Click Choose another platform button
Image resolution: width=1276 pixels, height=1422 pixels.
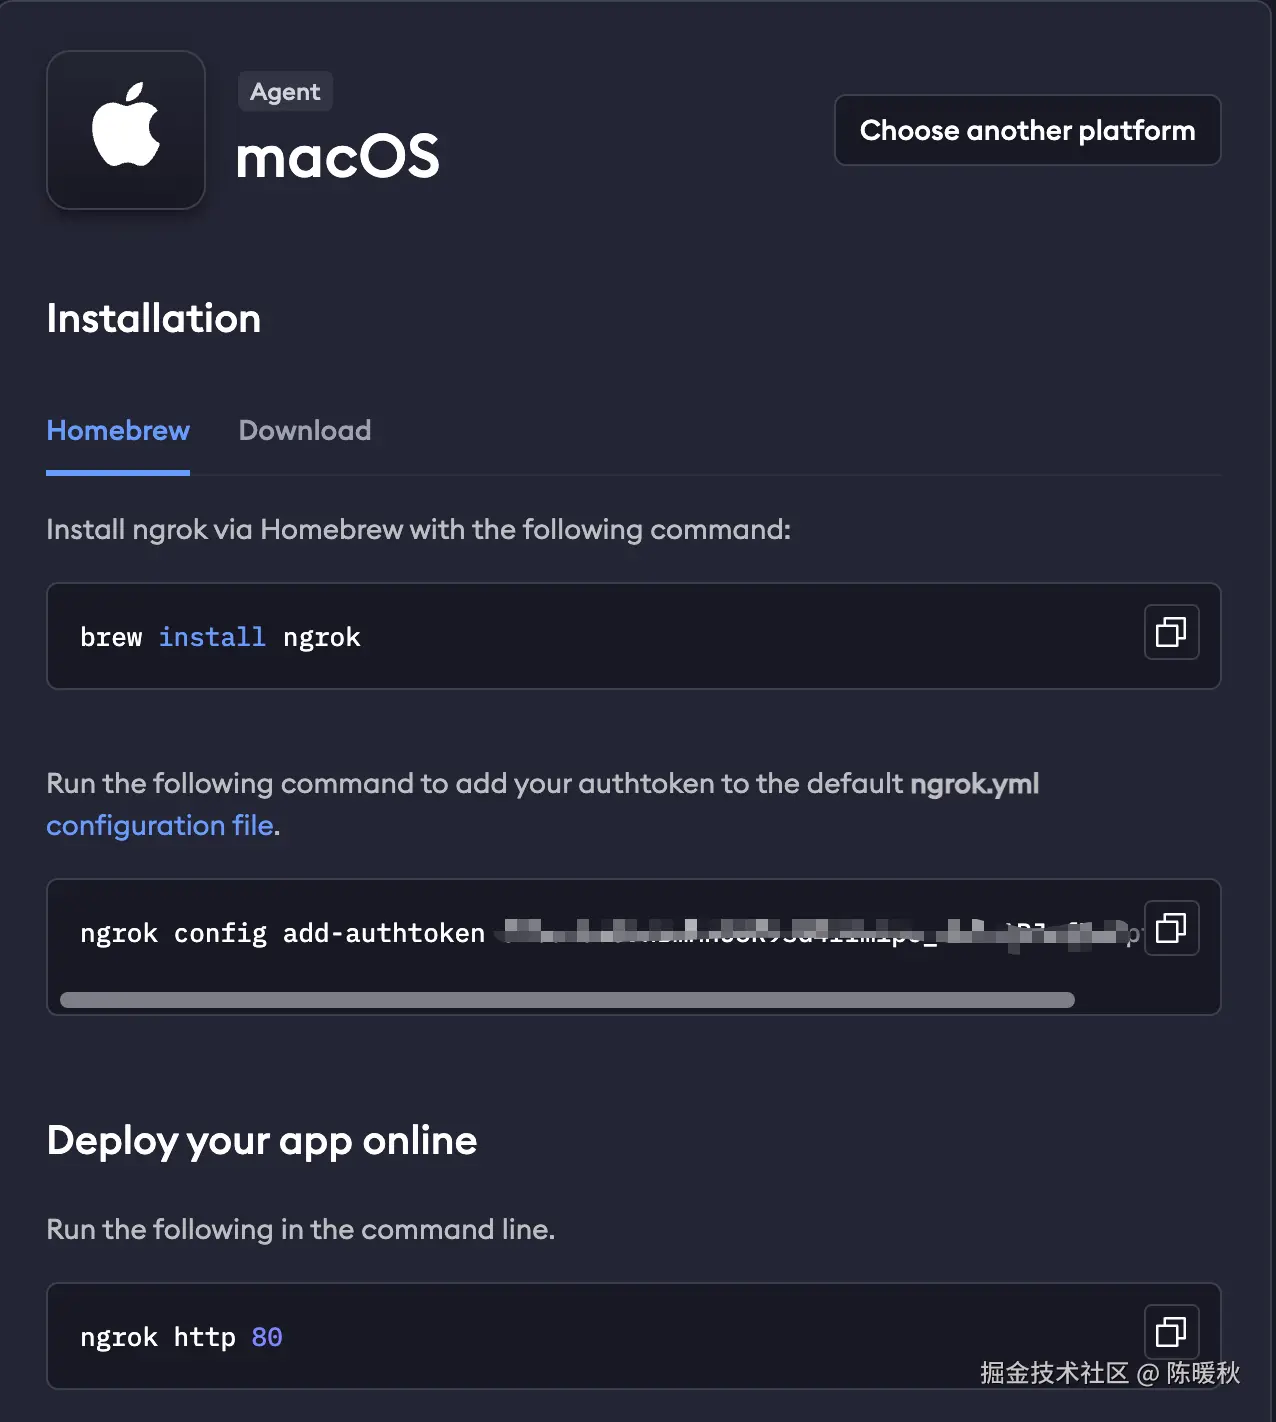pos(1027,130)
